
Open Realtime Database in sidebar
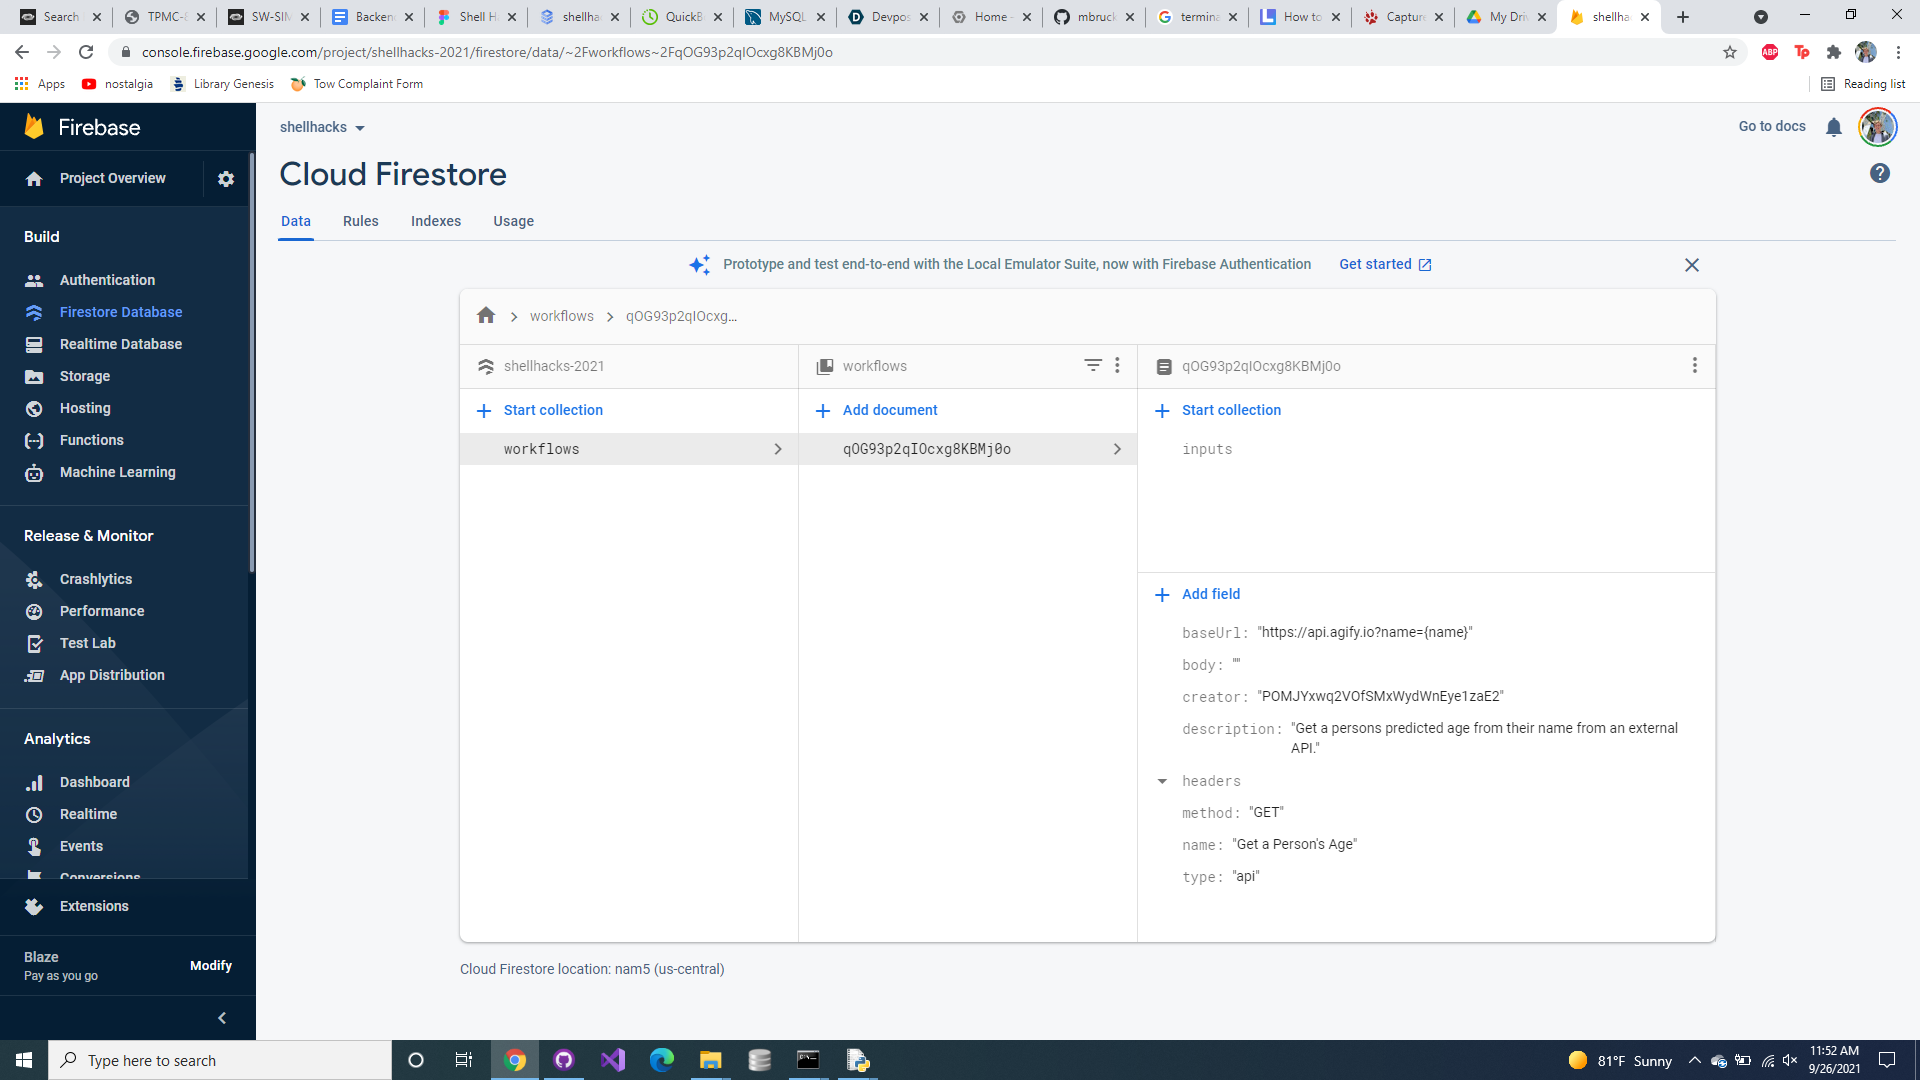[x=120, y=344]
